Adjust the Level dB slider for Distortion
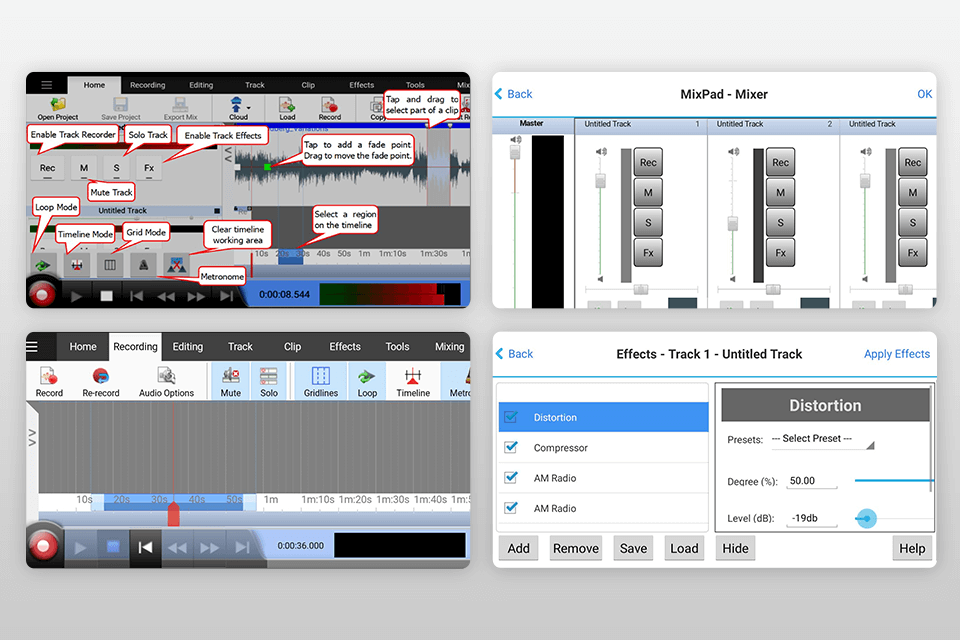This screenshot has width=960, height=640. (865, 518)
